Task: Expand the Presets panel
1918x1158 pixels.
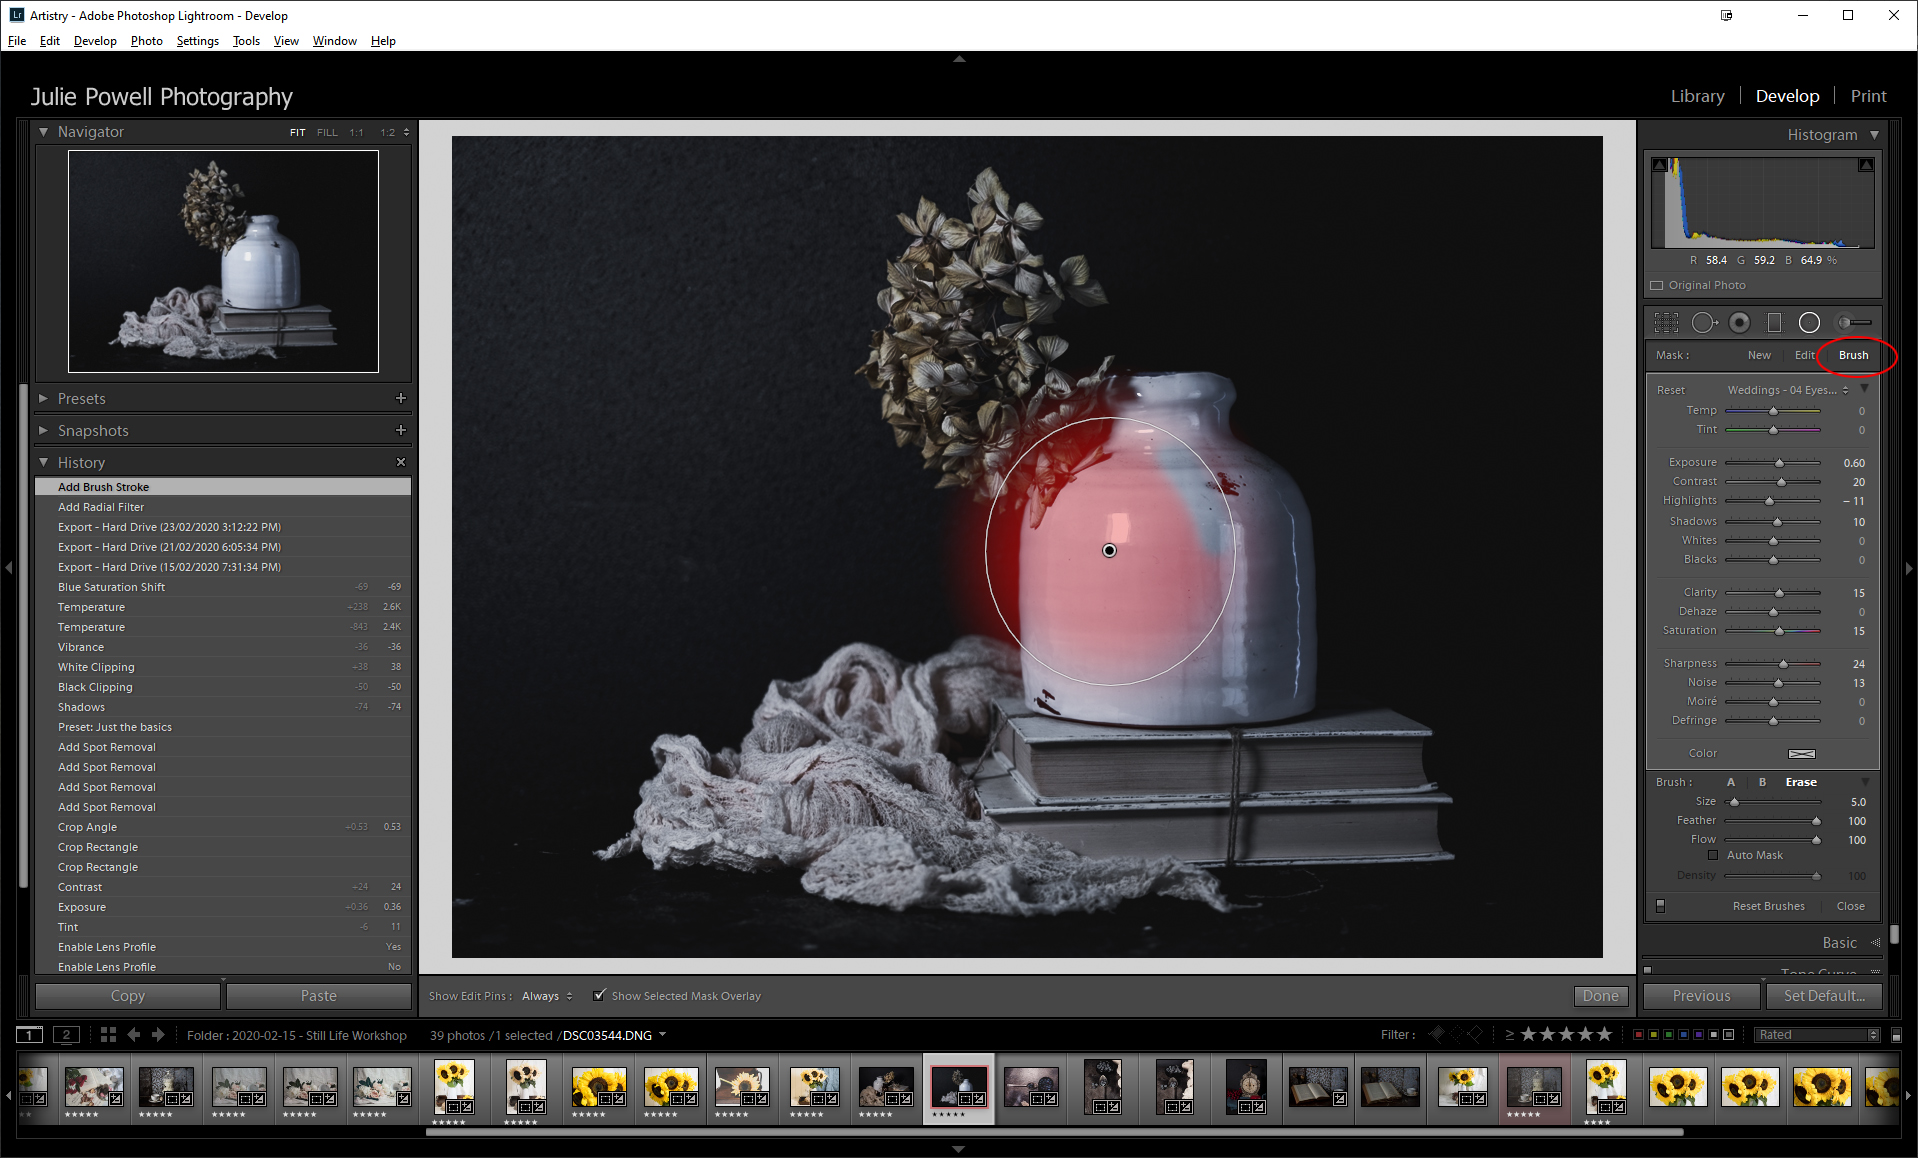Action: (x=43, y=398)
